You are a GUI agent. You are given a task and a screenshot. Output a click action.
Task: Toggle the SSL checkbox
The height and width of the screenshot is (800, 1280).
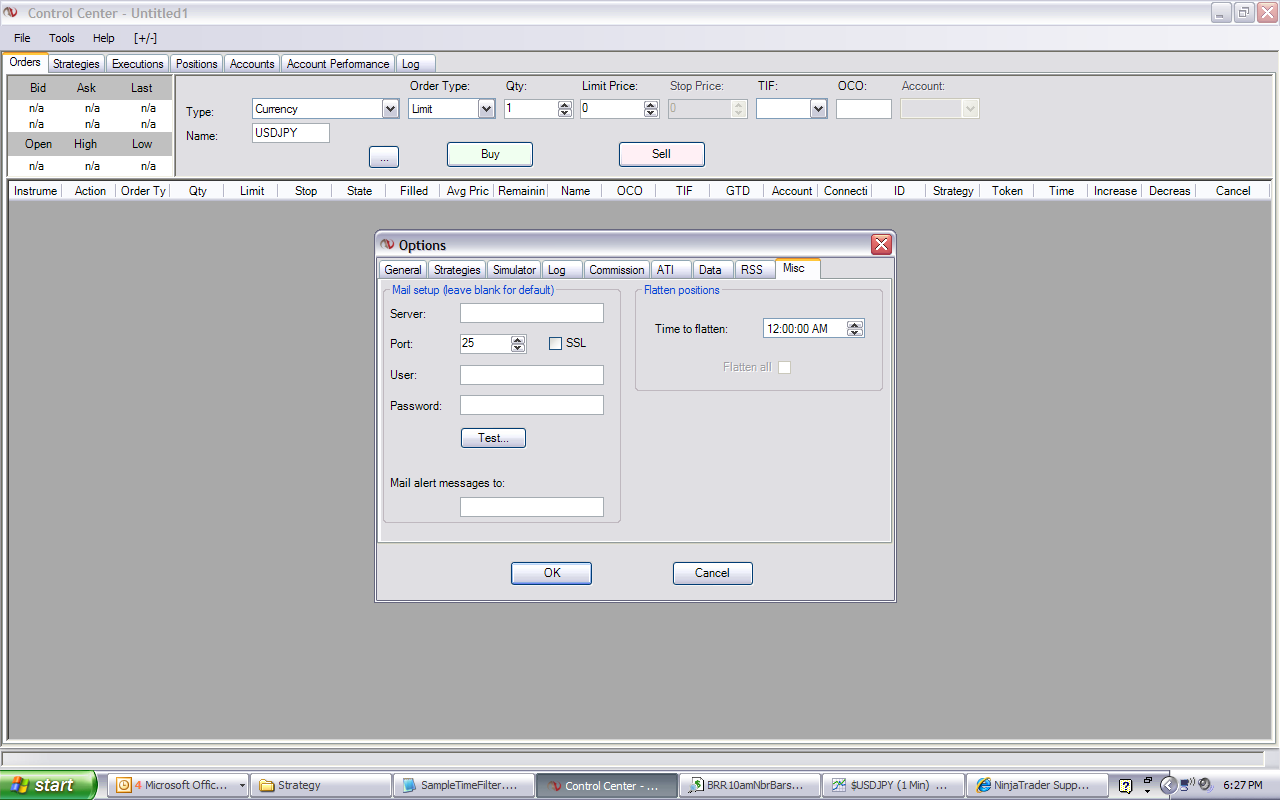556,344
